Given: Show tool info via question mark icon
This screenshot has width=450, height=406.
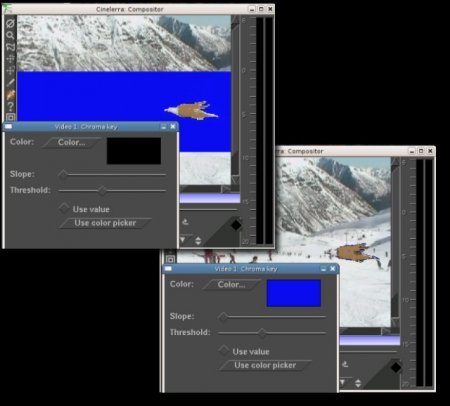Looking at the screenshot, I should 10,106.
